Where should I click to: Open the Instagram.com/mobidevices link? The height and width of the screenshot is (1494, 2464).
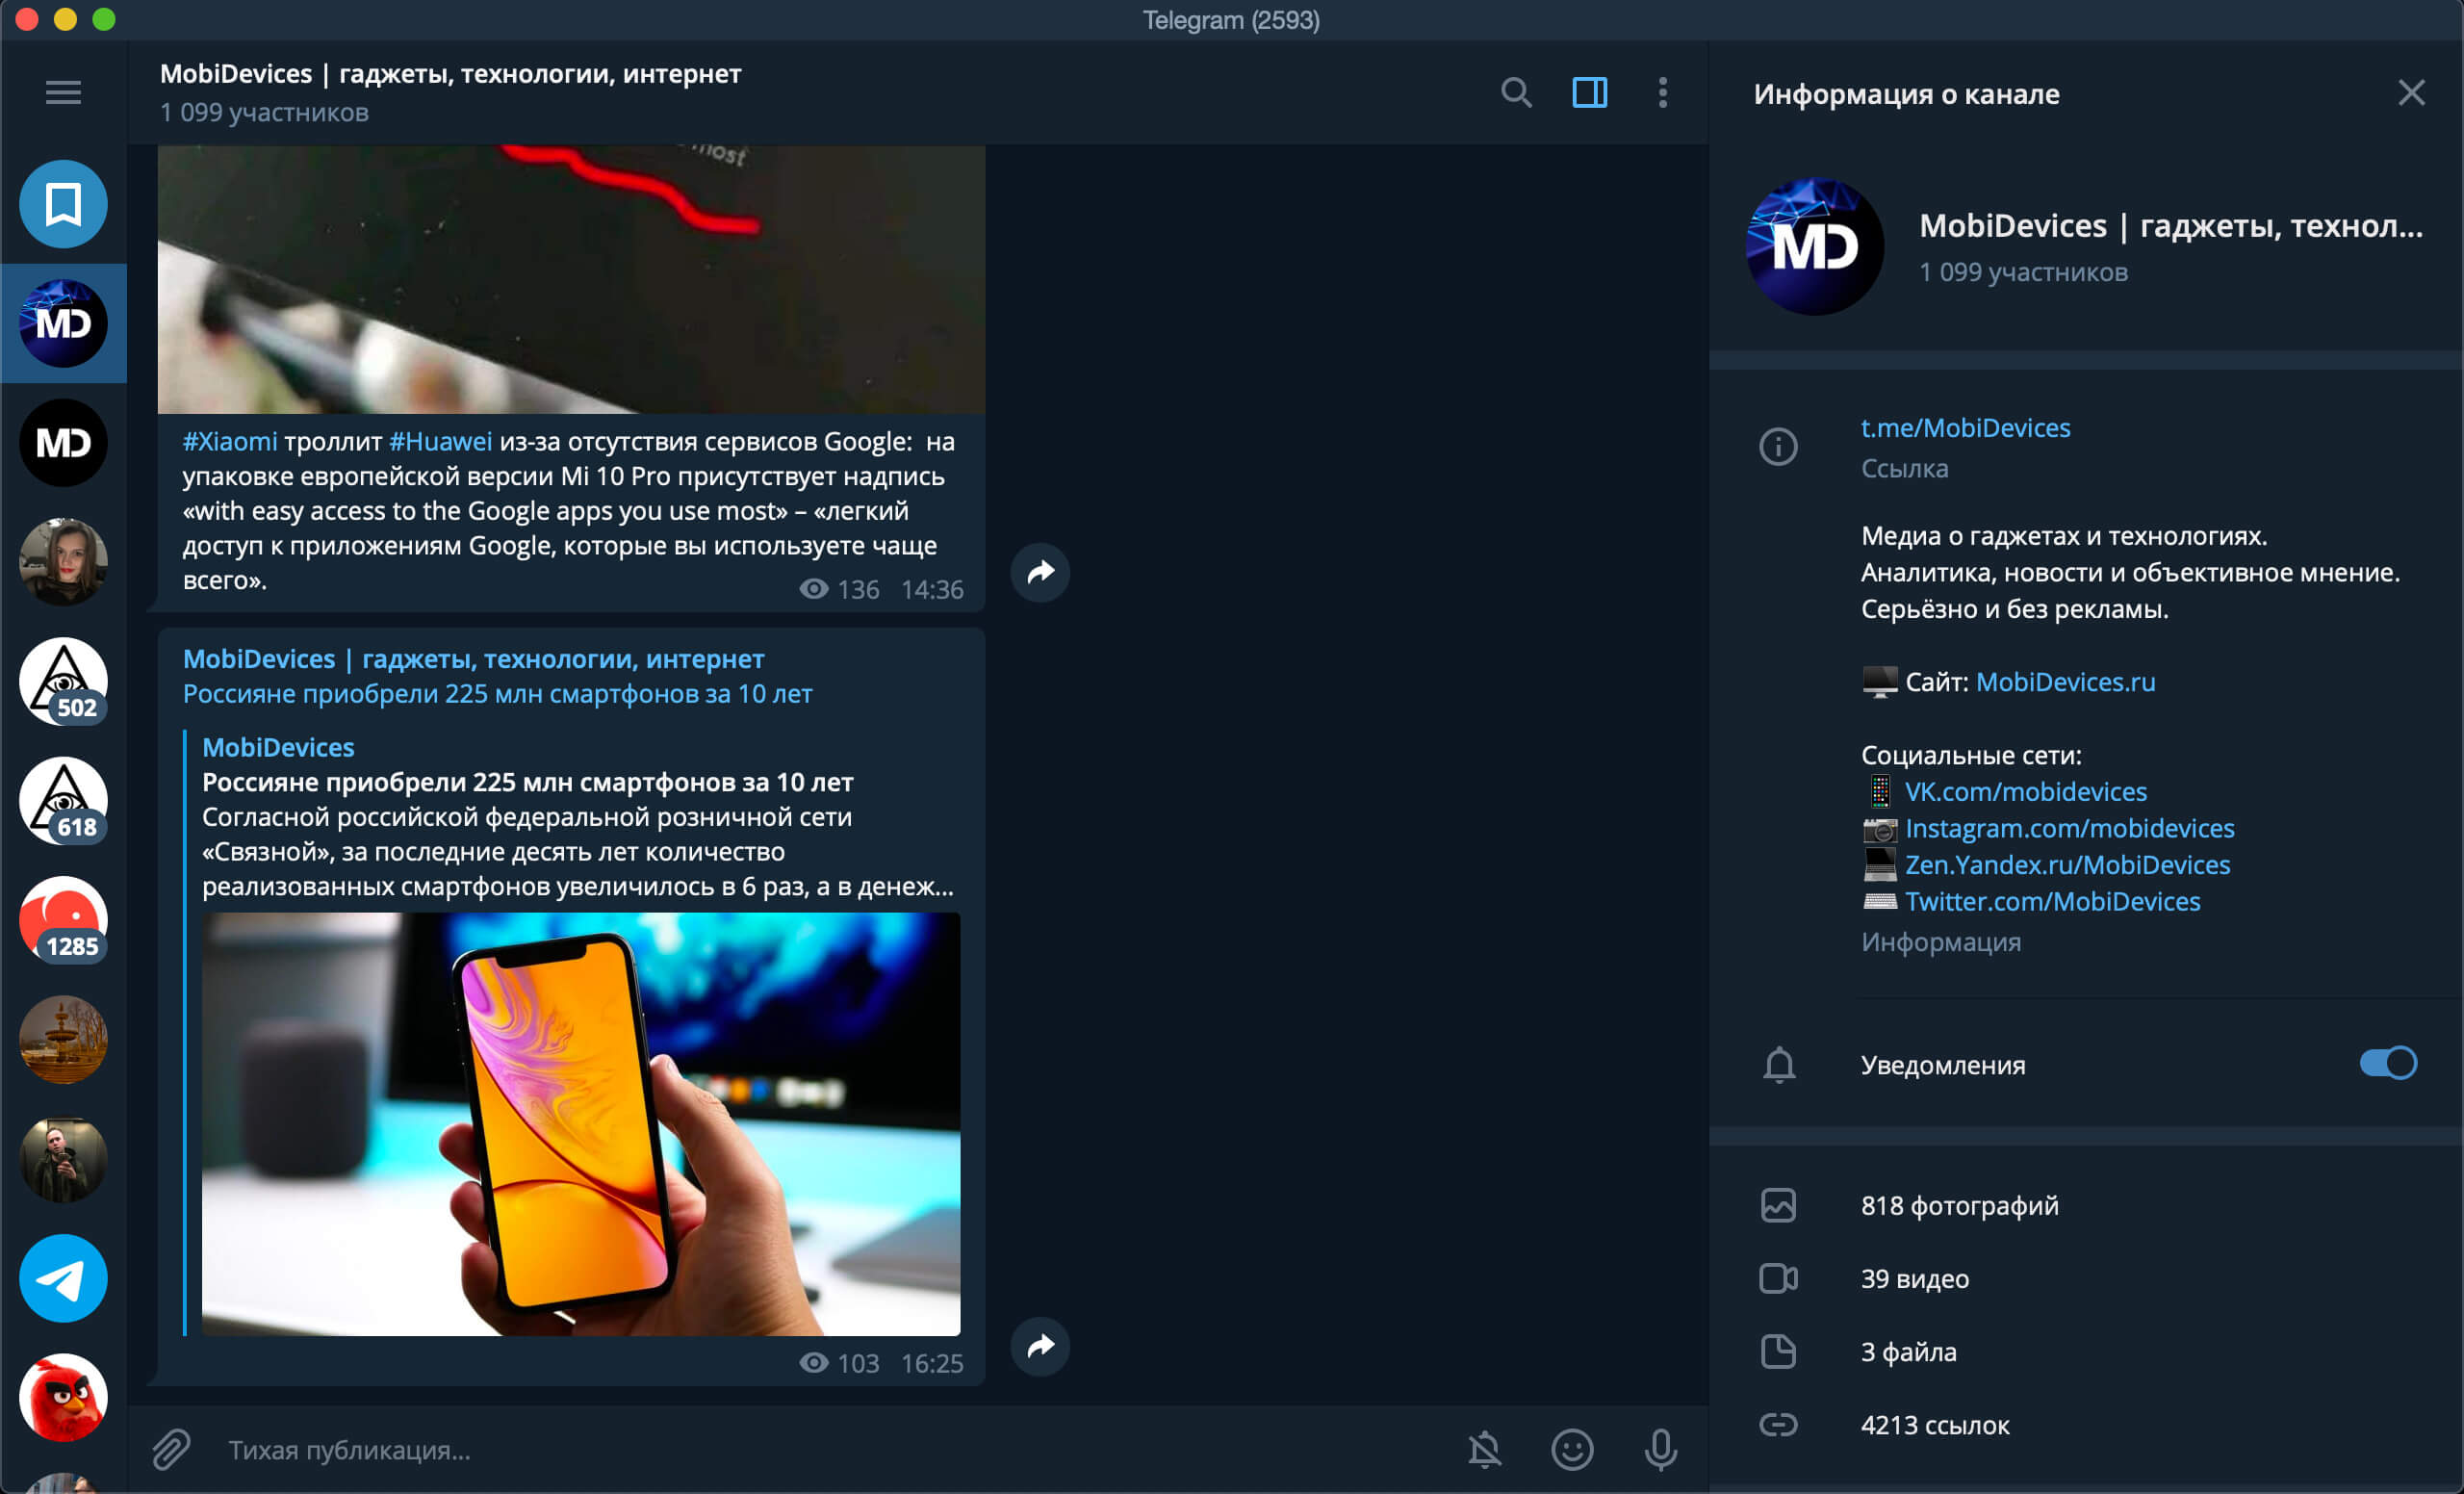point(2069,828)
